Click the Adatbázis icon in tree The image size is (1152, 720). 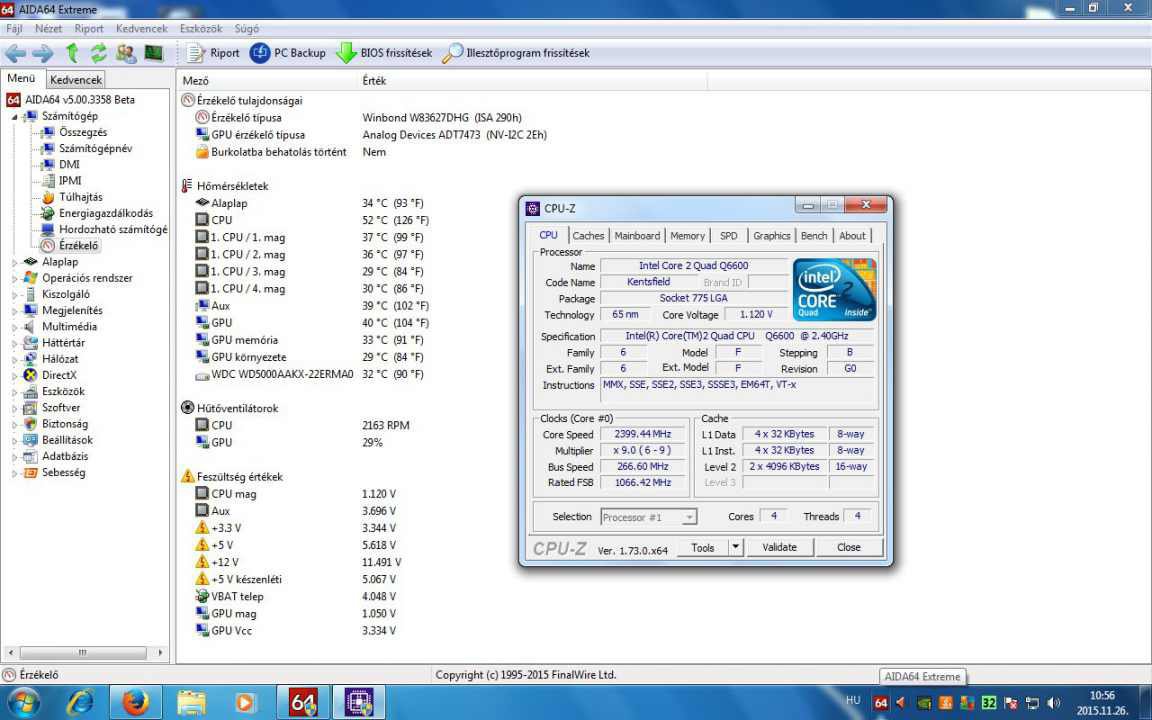[x=30, y=456]
